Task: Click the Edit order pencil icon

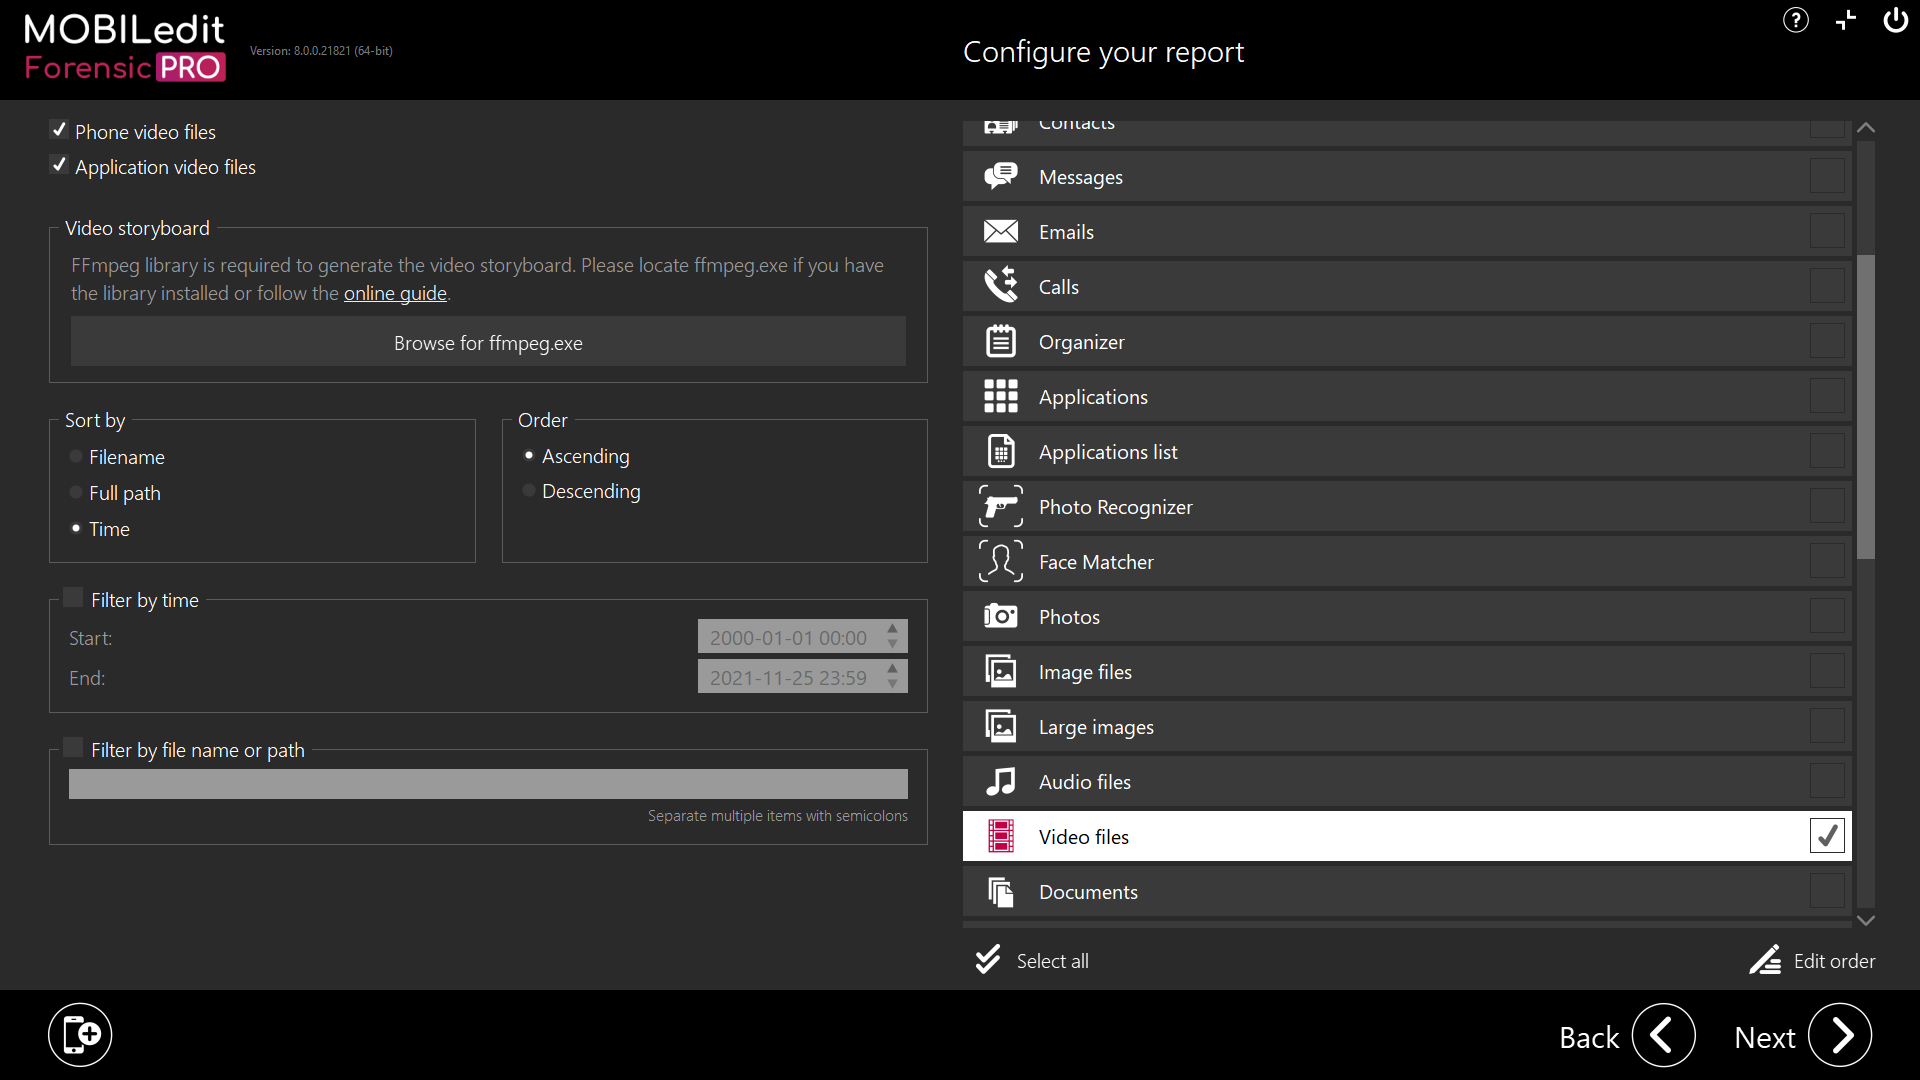Action: (1765, 960)
